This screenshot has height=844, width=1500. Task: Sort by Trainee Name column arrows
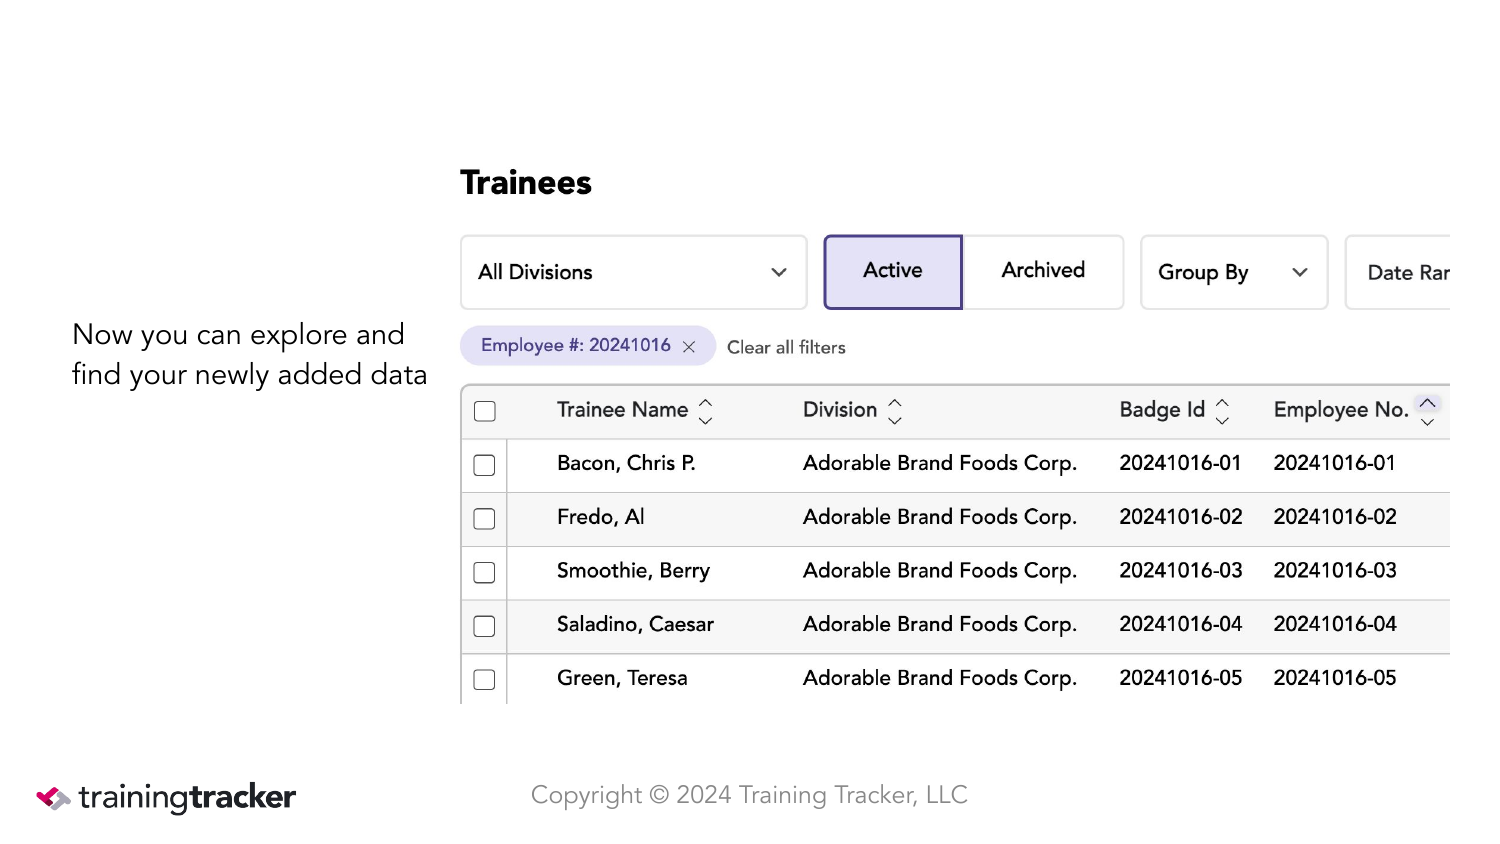[x=706, y=411]
